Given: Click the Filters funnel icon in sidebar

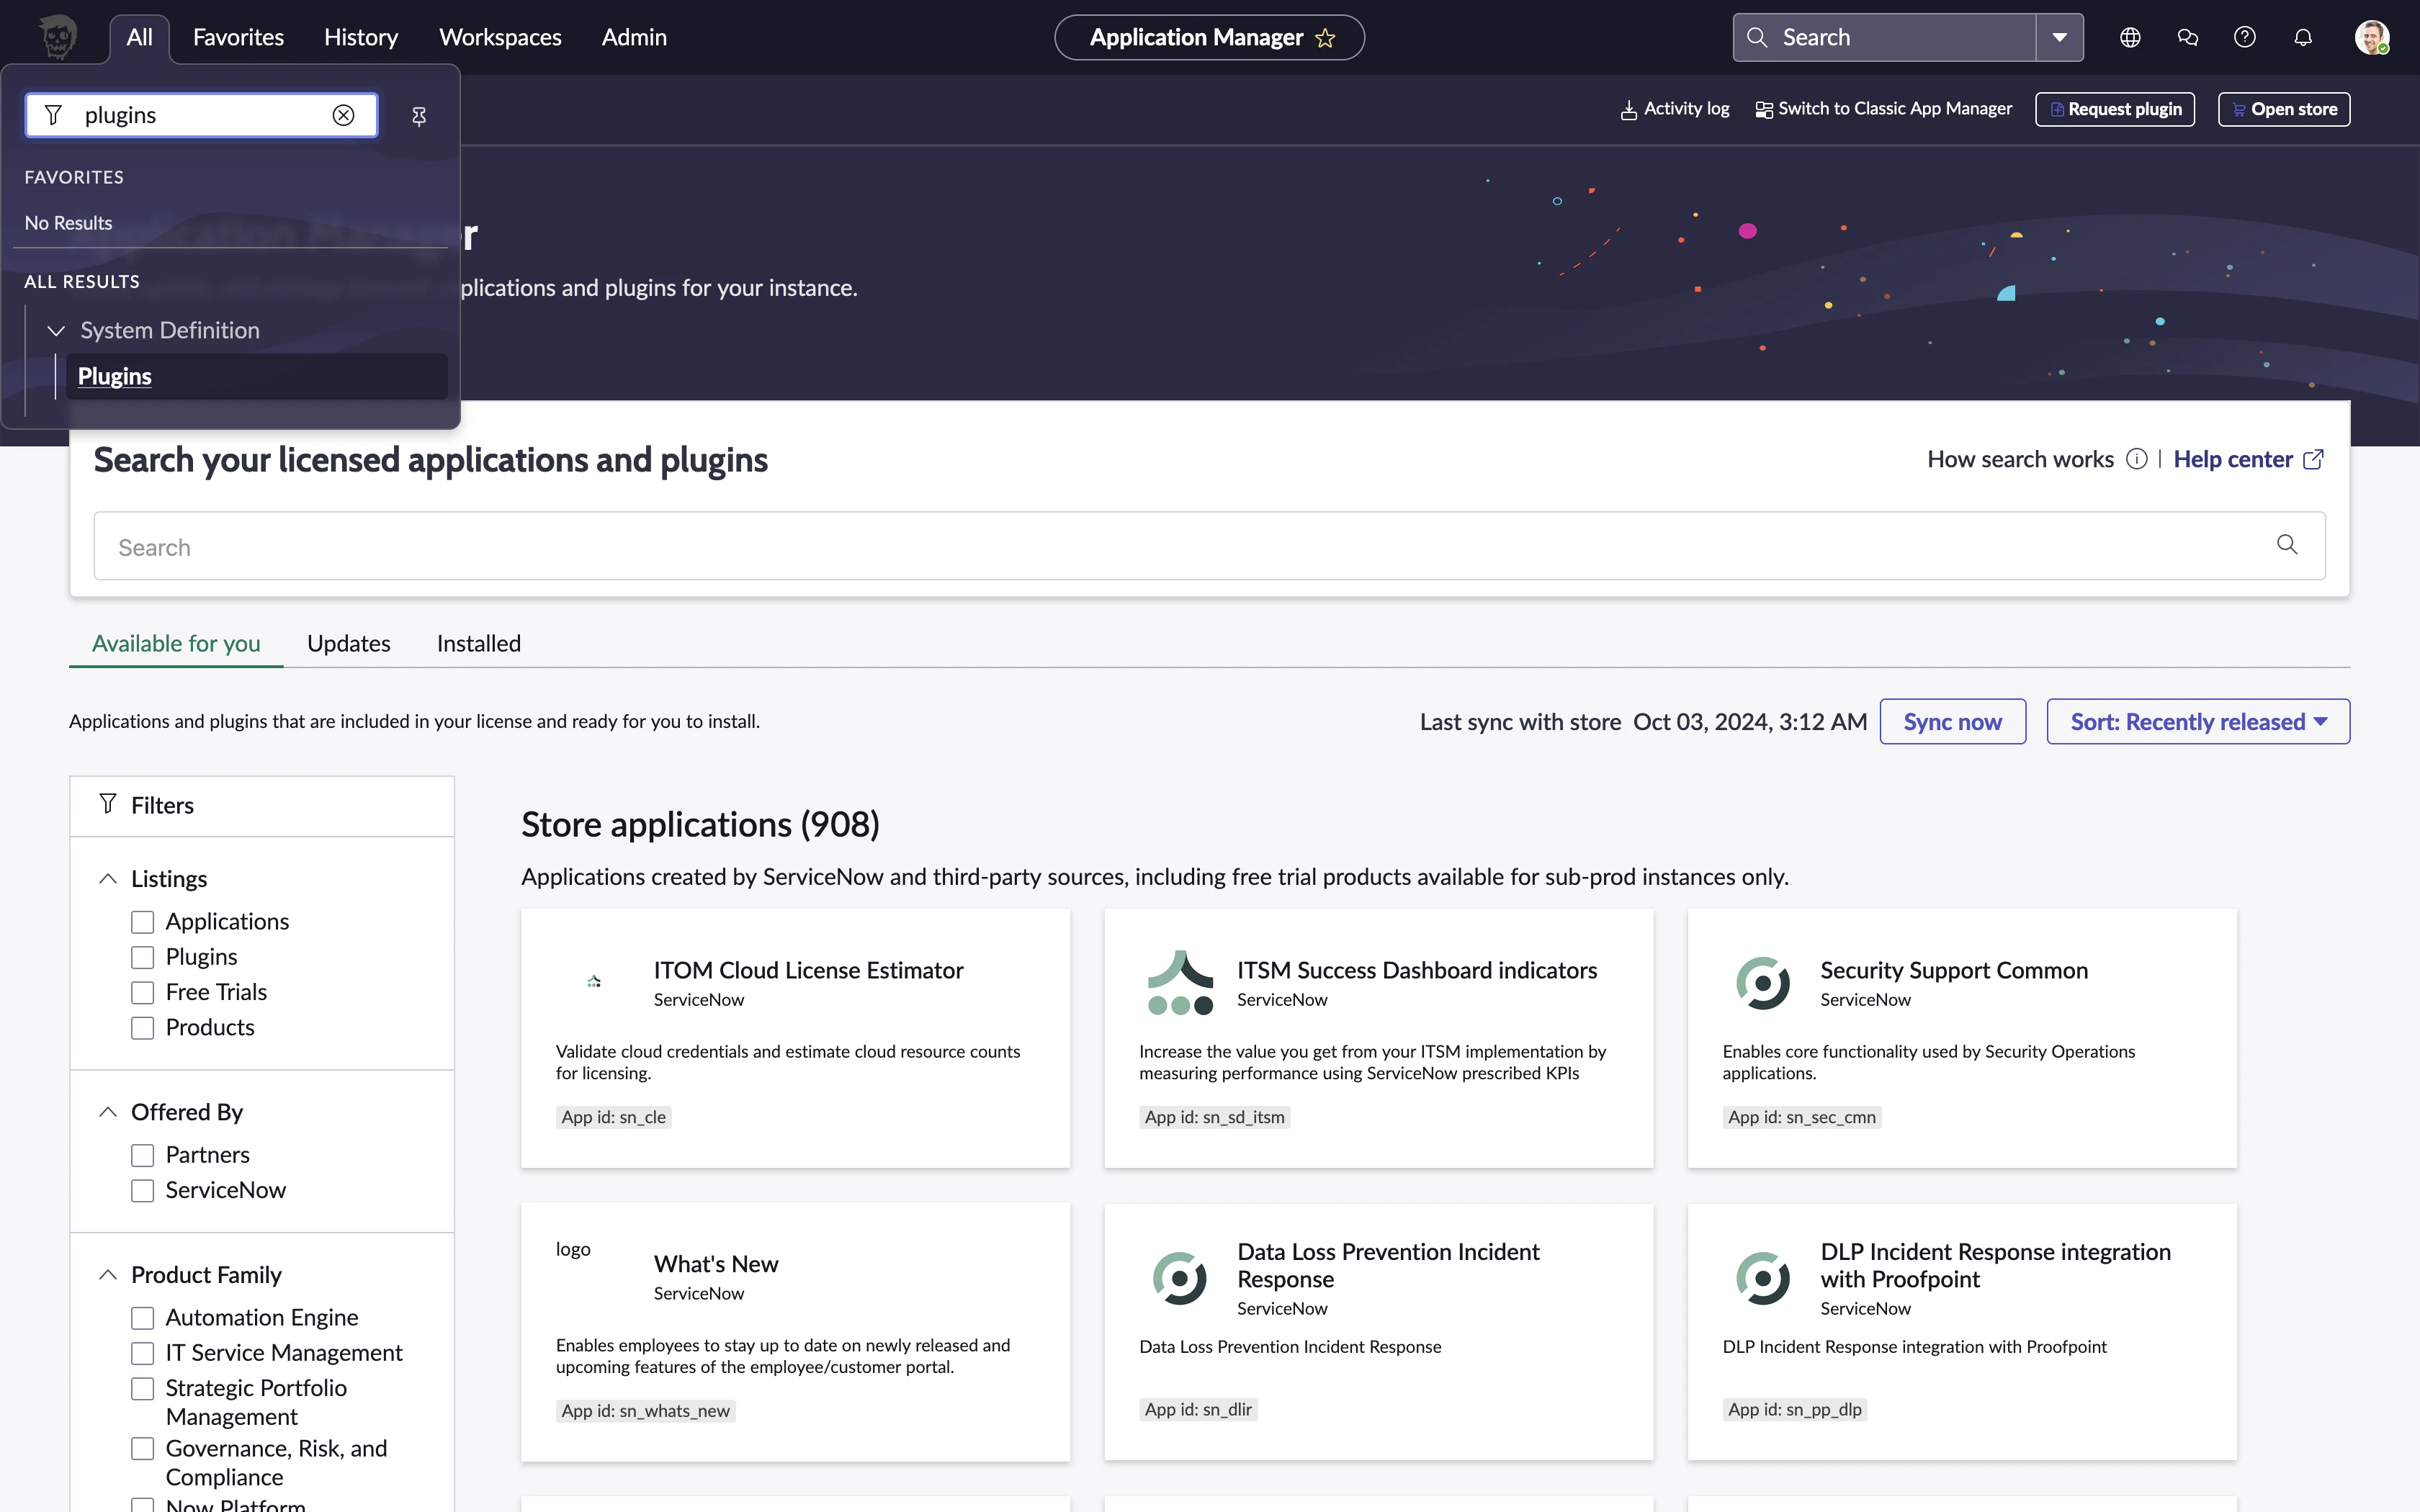Looking at the screenshot, I should pos(108,804).
